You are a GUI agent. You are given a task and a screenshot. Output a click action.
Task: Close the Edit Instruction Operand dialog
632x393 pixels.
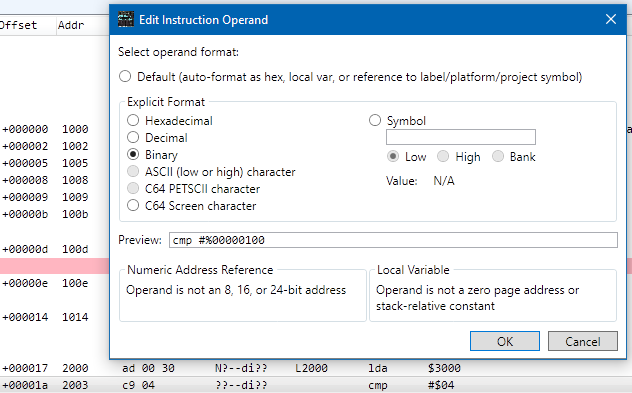611,19
